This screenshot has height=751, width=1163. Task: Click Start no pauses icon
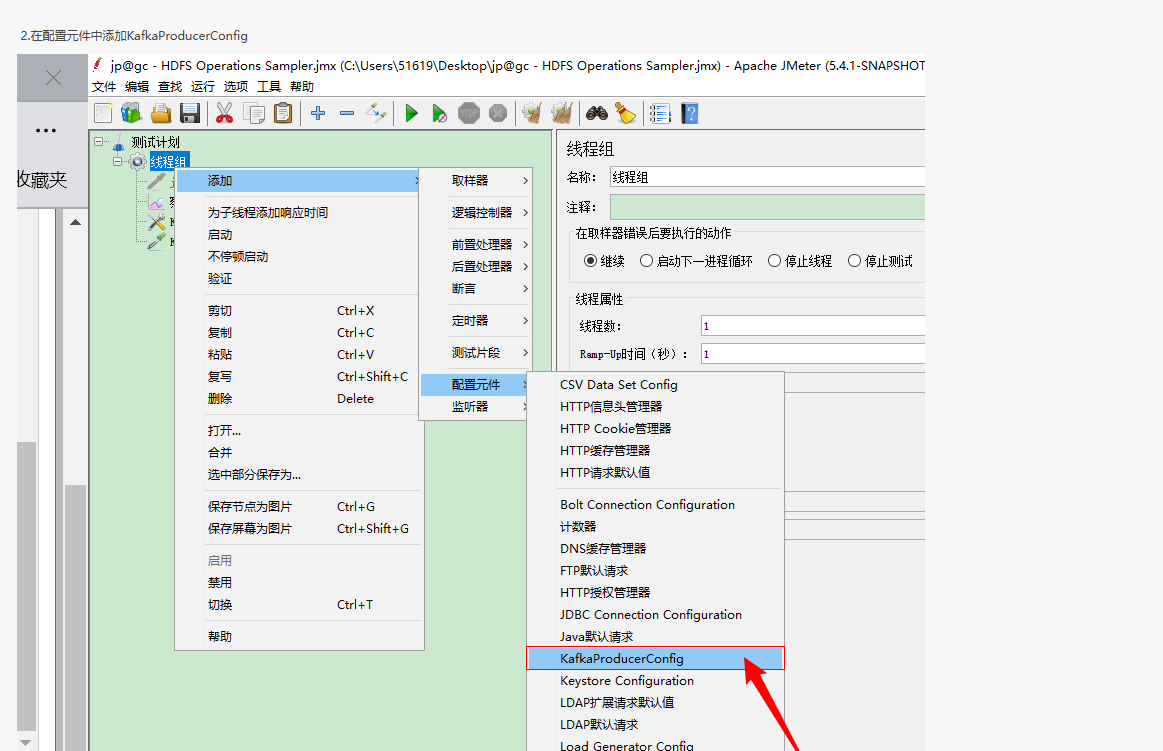(440, 113)
